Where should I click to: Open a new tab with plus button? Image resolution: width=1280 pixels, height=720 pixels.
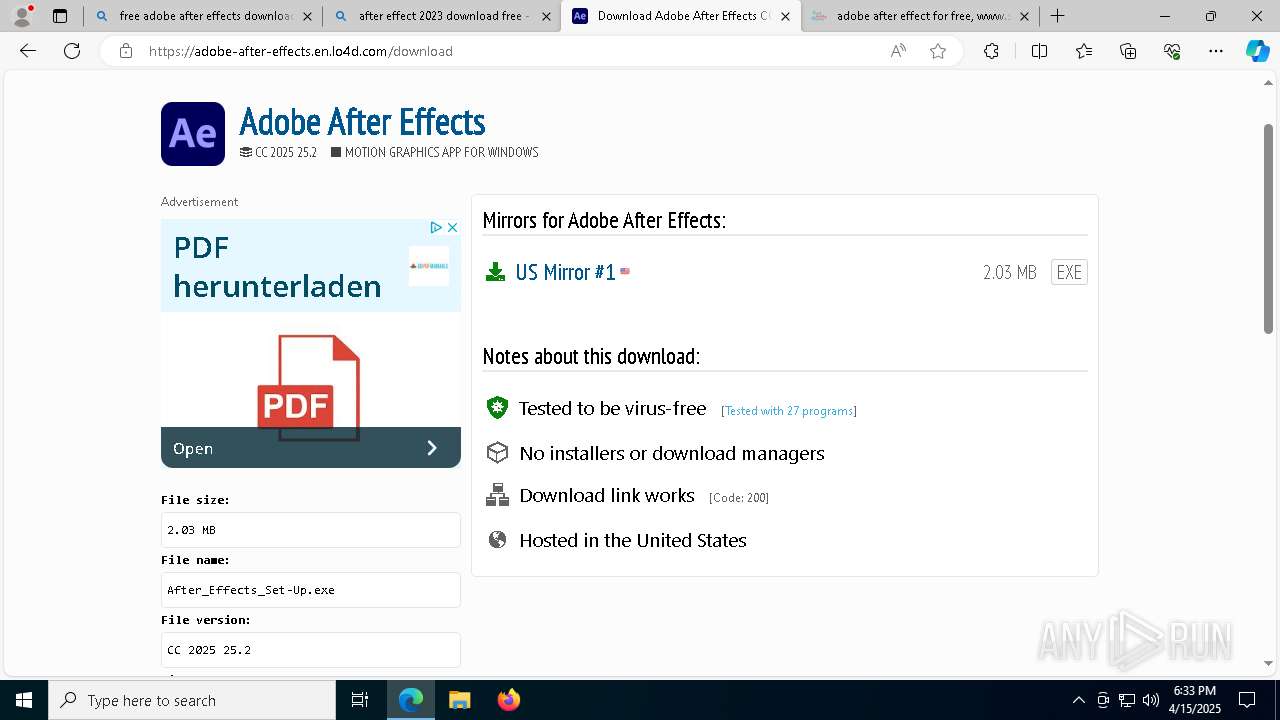(1057, 16)
